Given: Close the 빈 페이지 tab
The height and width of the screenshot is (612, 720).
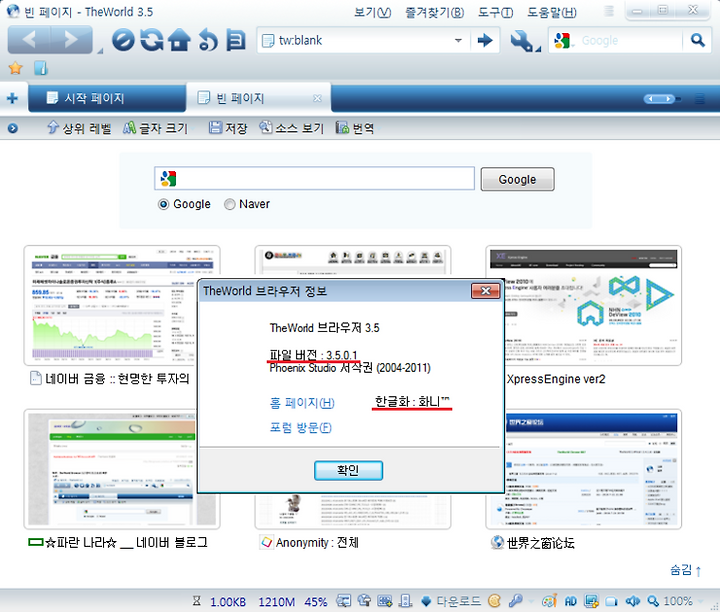Looking at the screenshot, I should click(317, 98).
